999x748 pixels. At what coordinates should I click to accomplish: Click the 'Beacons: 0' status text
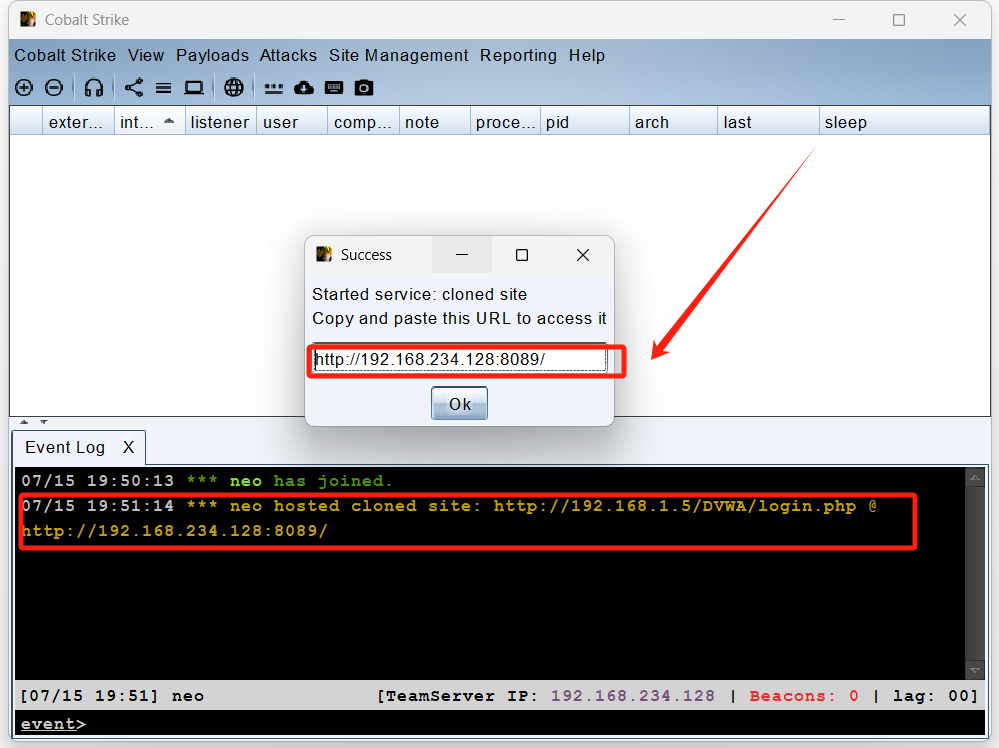coord(804,696)
